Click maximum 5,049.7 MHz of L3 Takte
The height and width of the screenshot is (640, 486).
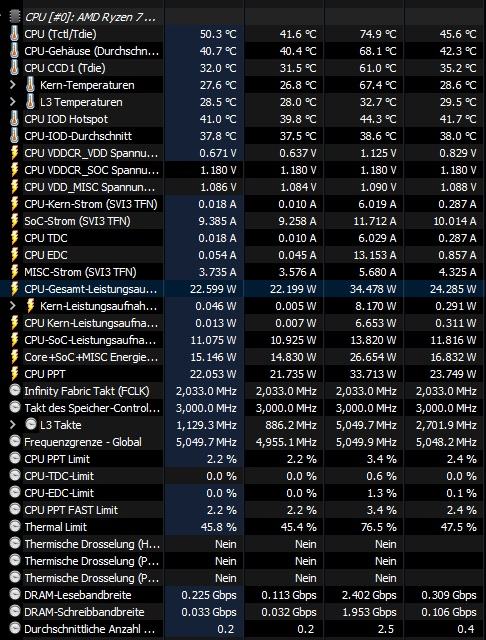[x=366, y=425]
